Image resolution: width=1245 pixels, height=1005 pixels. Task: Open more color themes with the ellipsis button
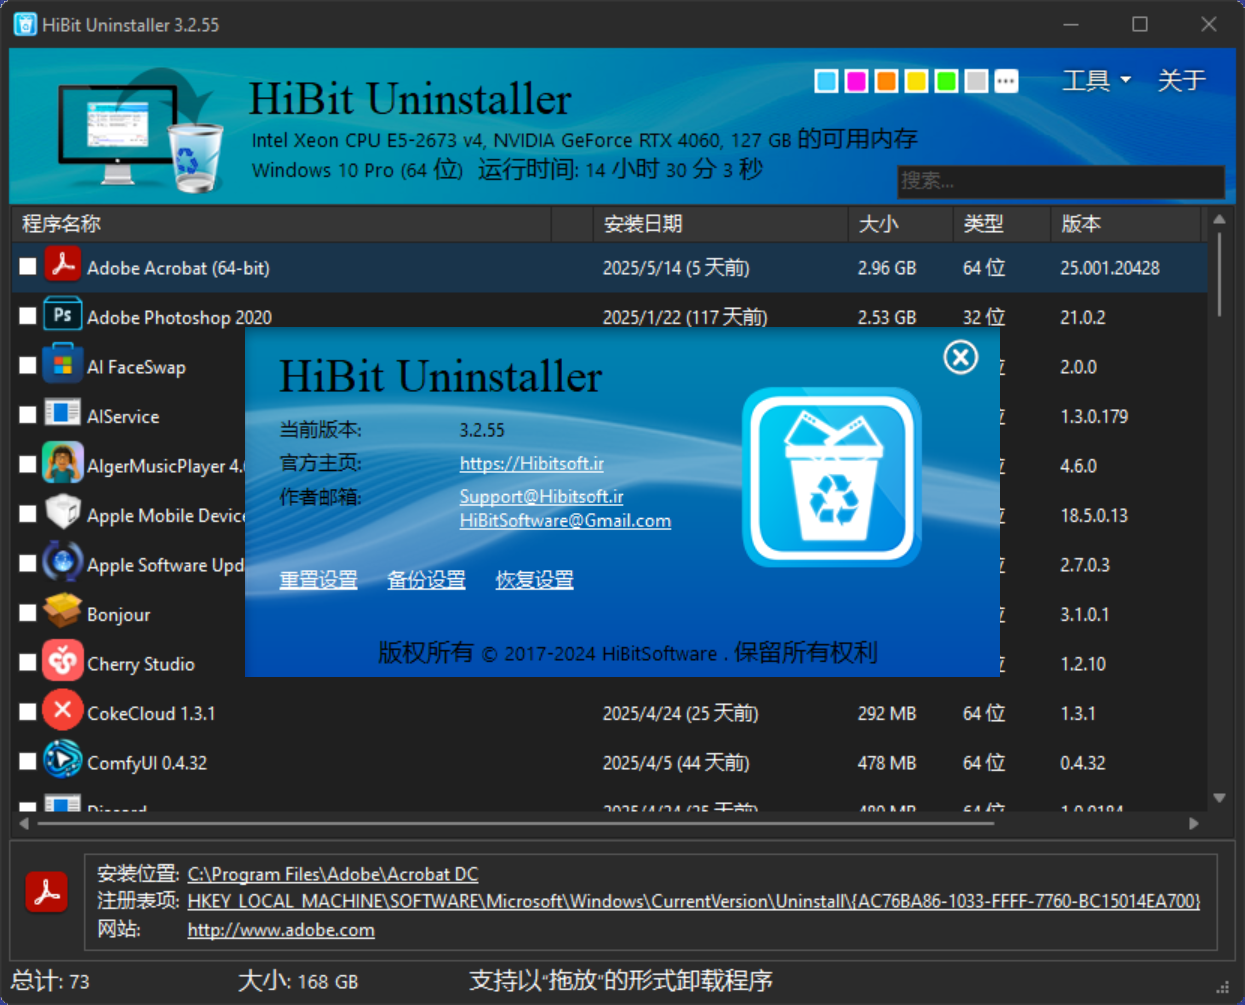[x=1007, y=81]
